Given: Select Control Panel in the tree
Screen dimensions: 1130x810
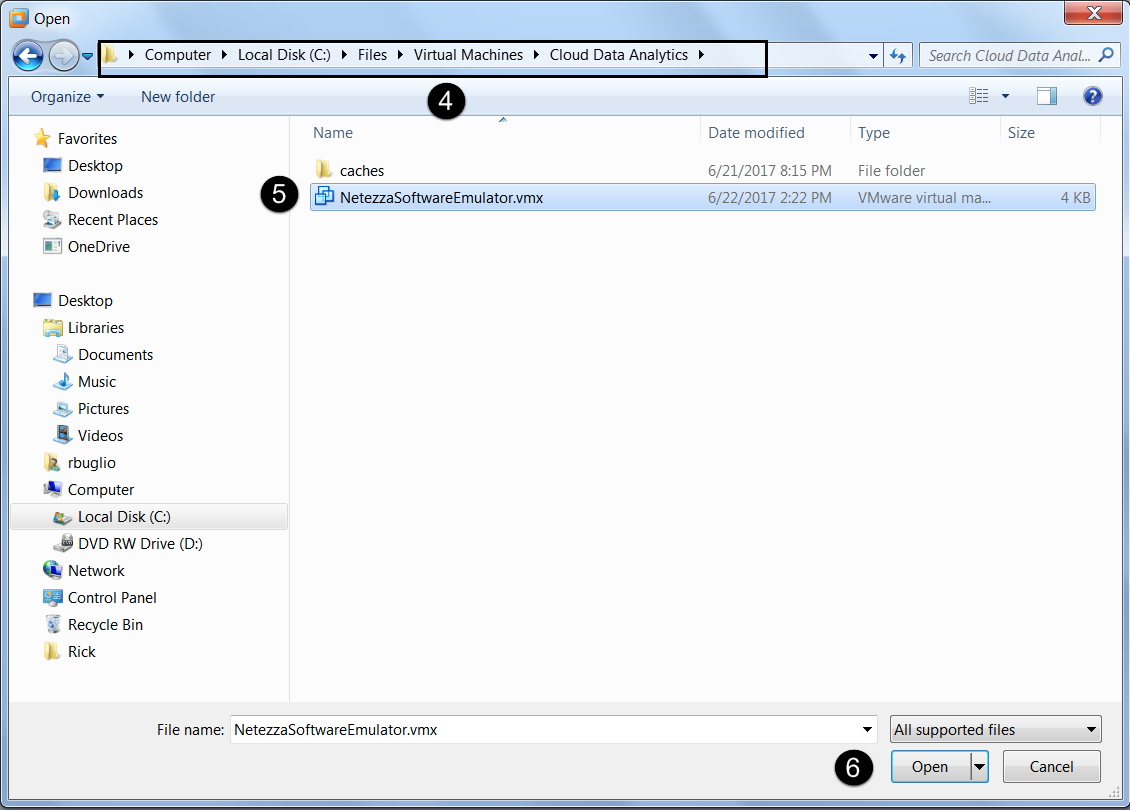Looking at the screenshot, I should coord(112,598).
